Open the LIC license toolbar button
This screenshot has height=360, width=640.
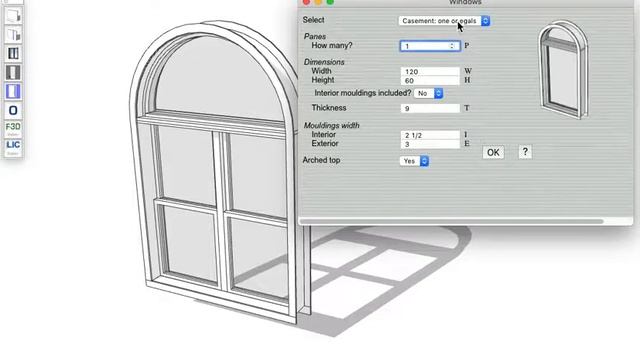[x=13, y=147]
